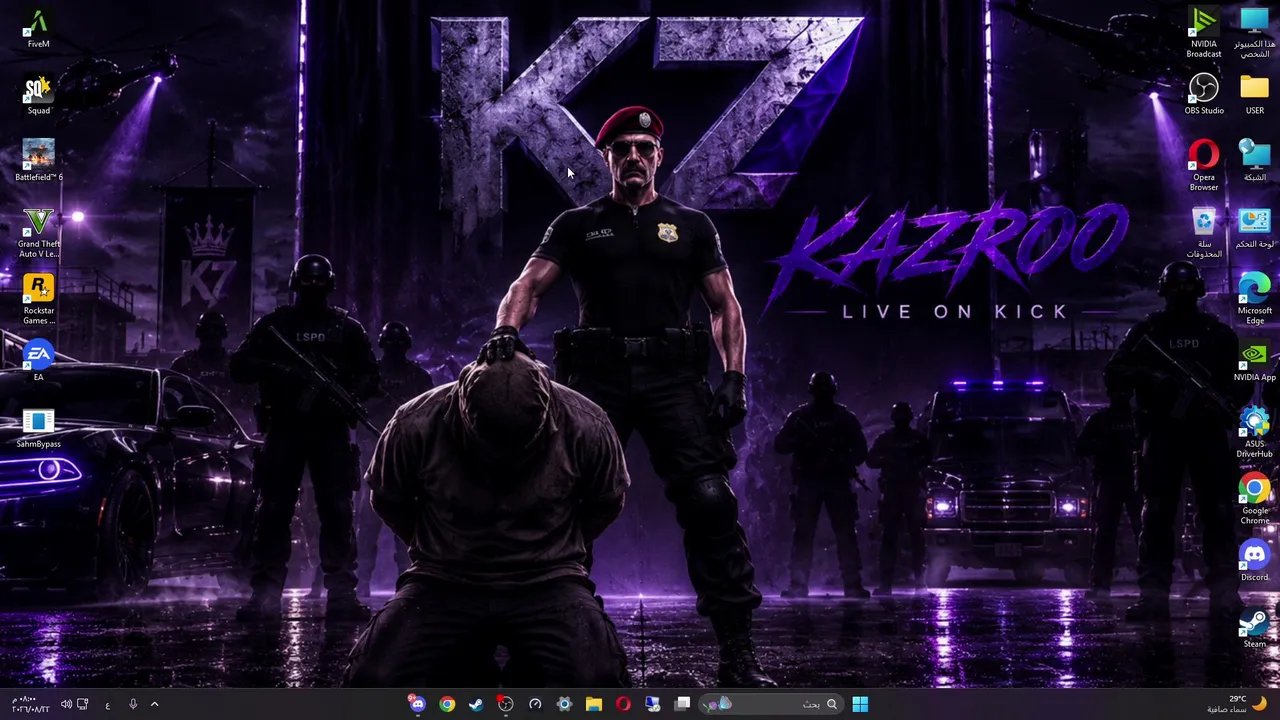Select the Battlefield 6 desktop icon
The width and height of the screenshot is (1280, 720).
38,162
